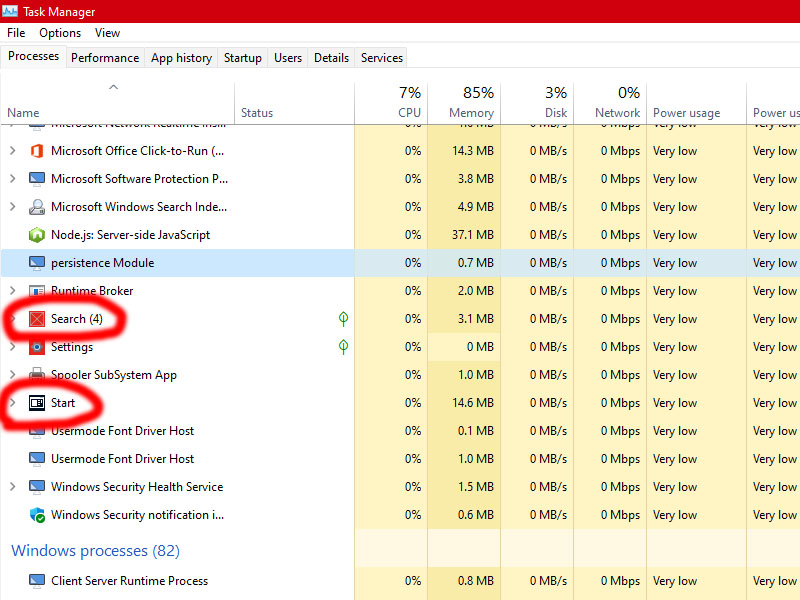800x600 pixels.
Task: Switch to the App history tab
Action: point(181,58)
